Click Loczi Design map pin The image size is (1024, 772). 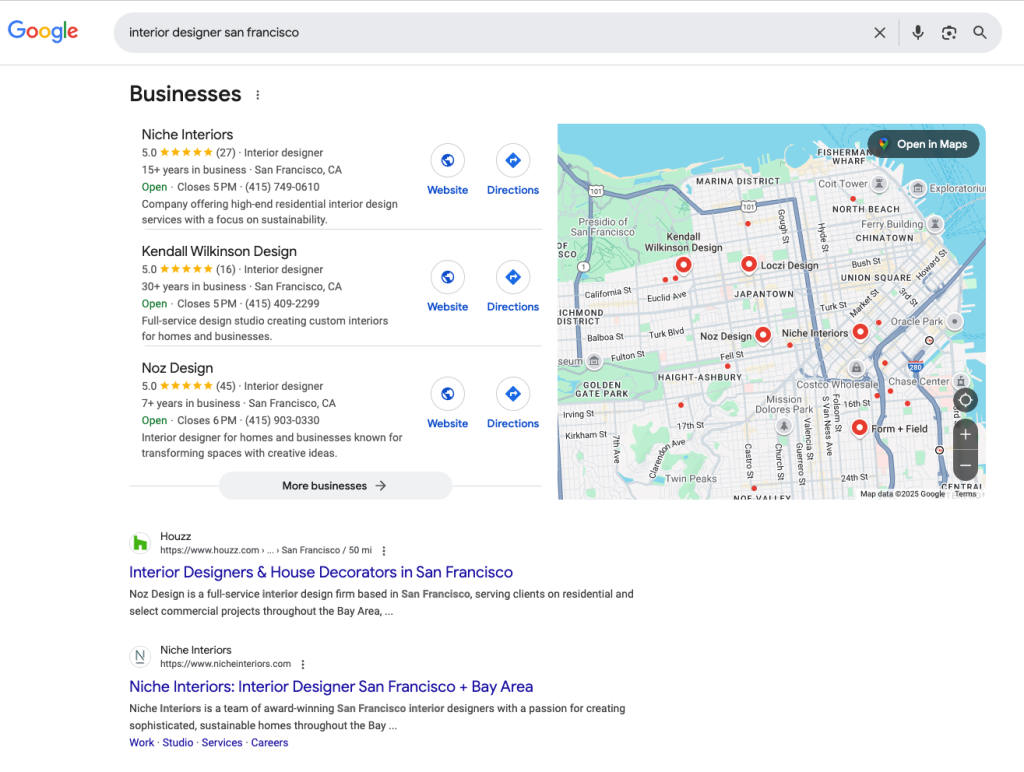click(x=749, y=264)
